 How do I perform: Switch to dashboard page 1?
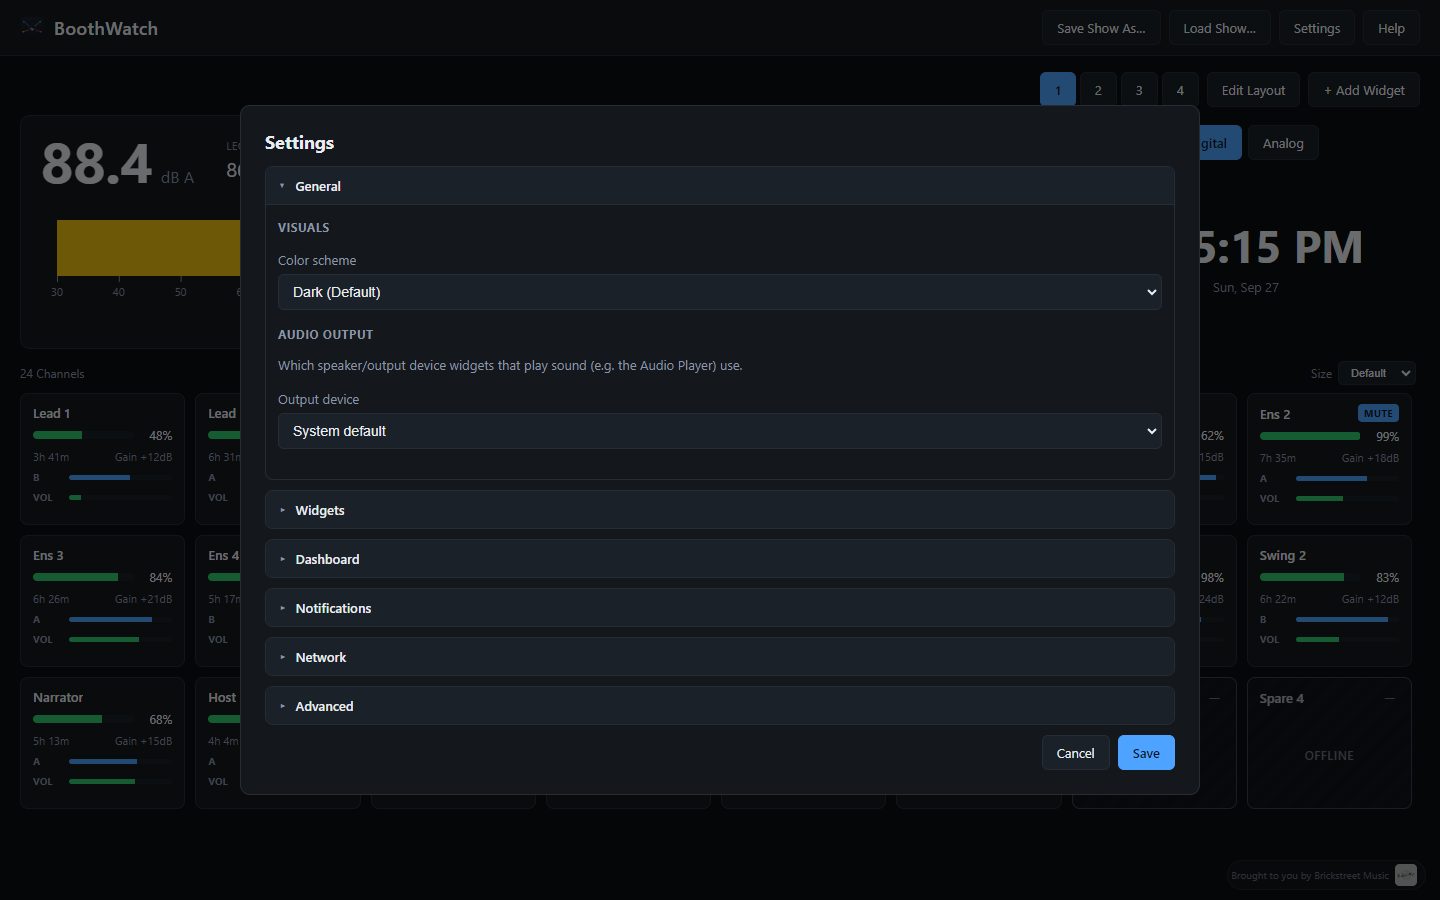coord(1058,90)
